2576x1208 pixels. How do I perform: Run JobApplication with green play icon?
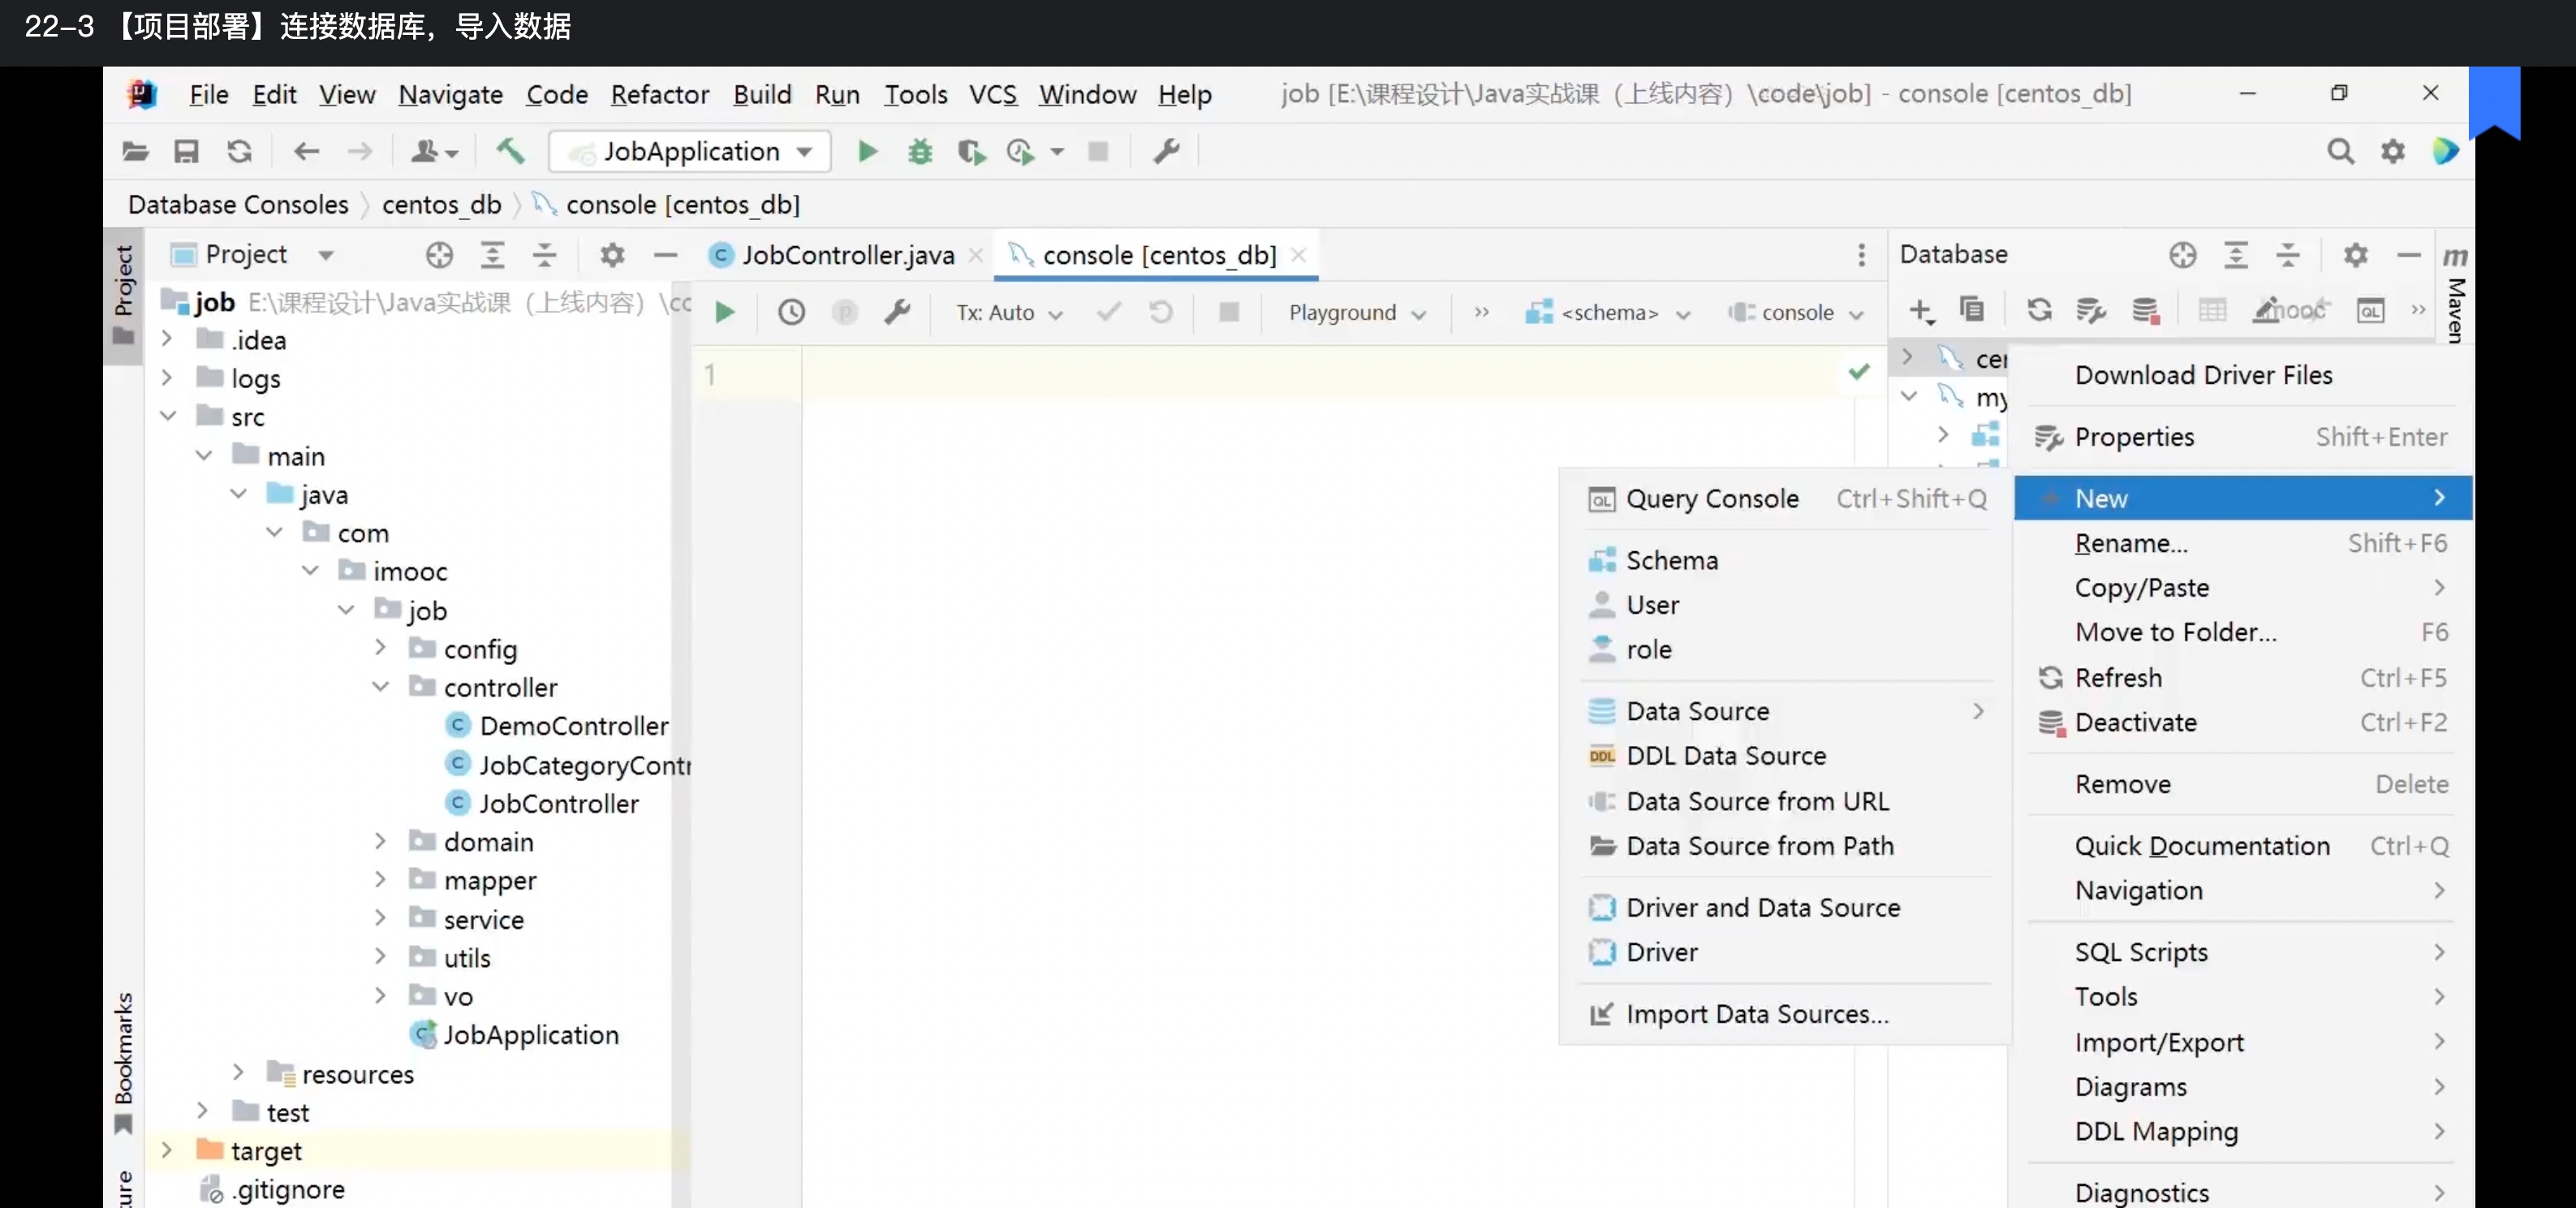tap(867, 152)
